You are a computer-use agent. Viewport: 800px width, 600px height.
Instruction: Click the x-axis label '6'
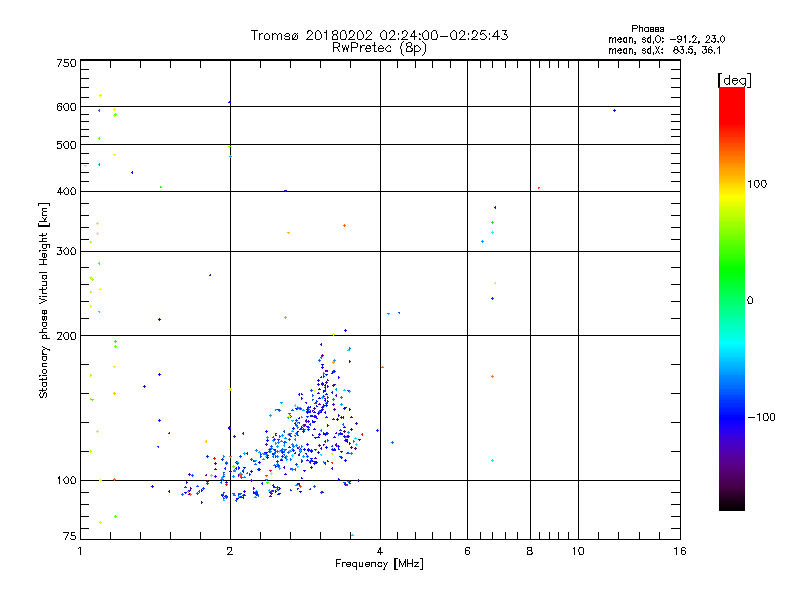(467, 551)
